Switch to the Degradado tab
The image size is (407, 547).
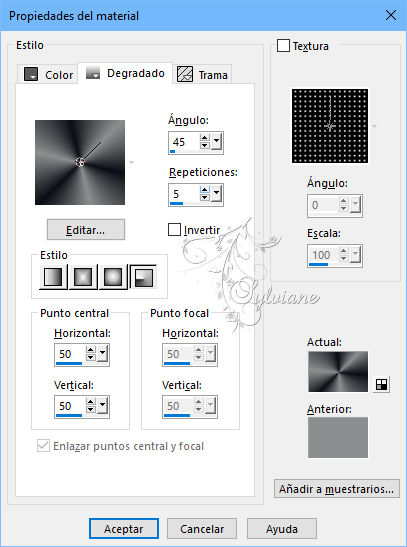coord(125,73)
